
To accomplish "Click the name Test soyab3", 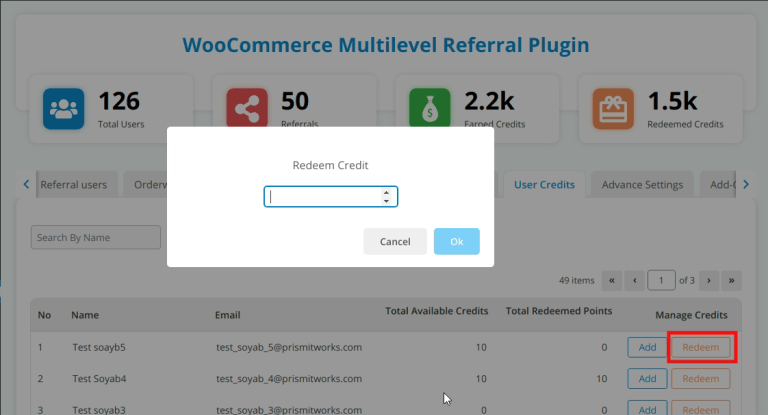I will tap(99, 410).
